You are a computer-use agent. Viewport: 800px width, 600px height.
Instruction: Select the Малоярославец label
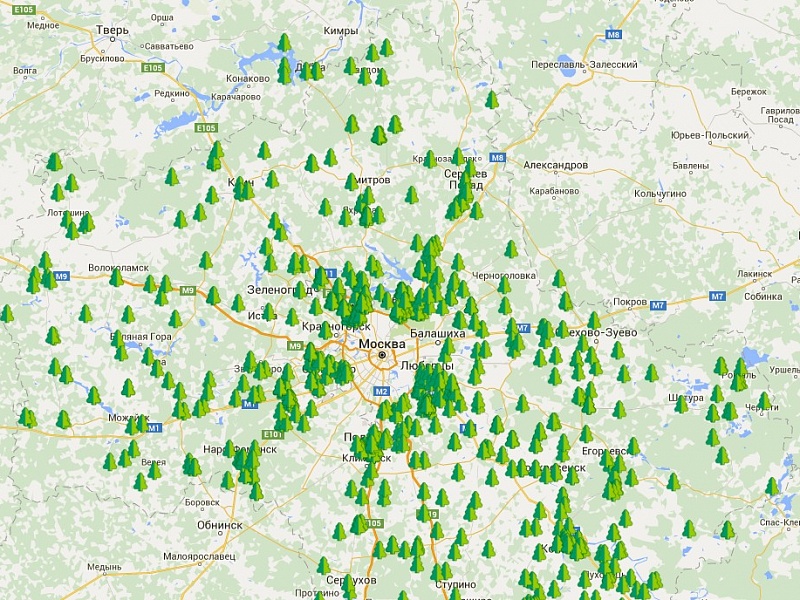coord(199,556)
